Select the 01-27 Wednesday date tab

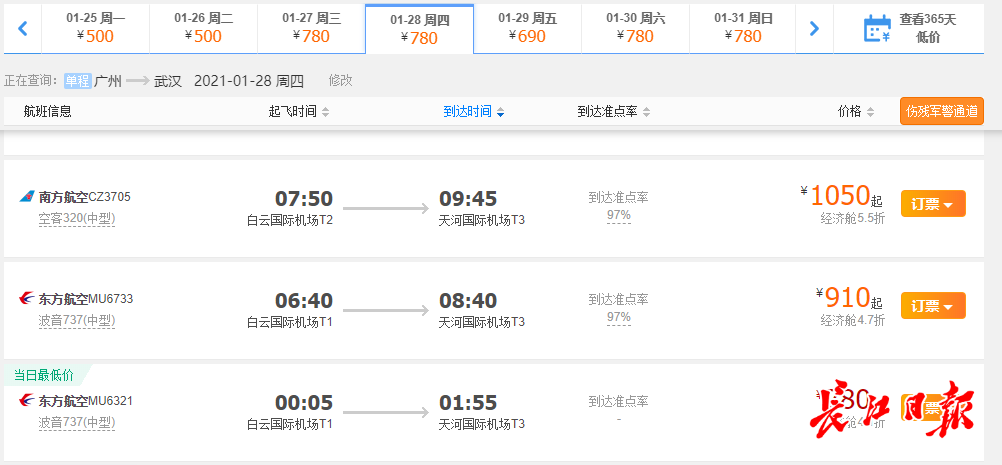(312, 28)
